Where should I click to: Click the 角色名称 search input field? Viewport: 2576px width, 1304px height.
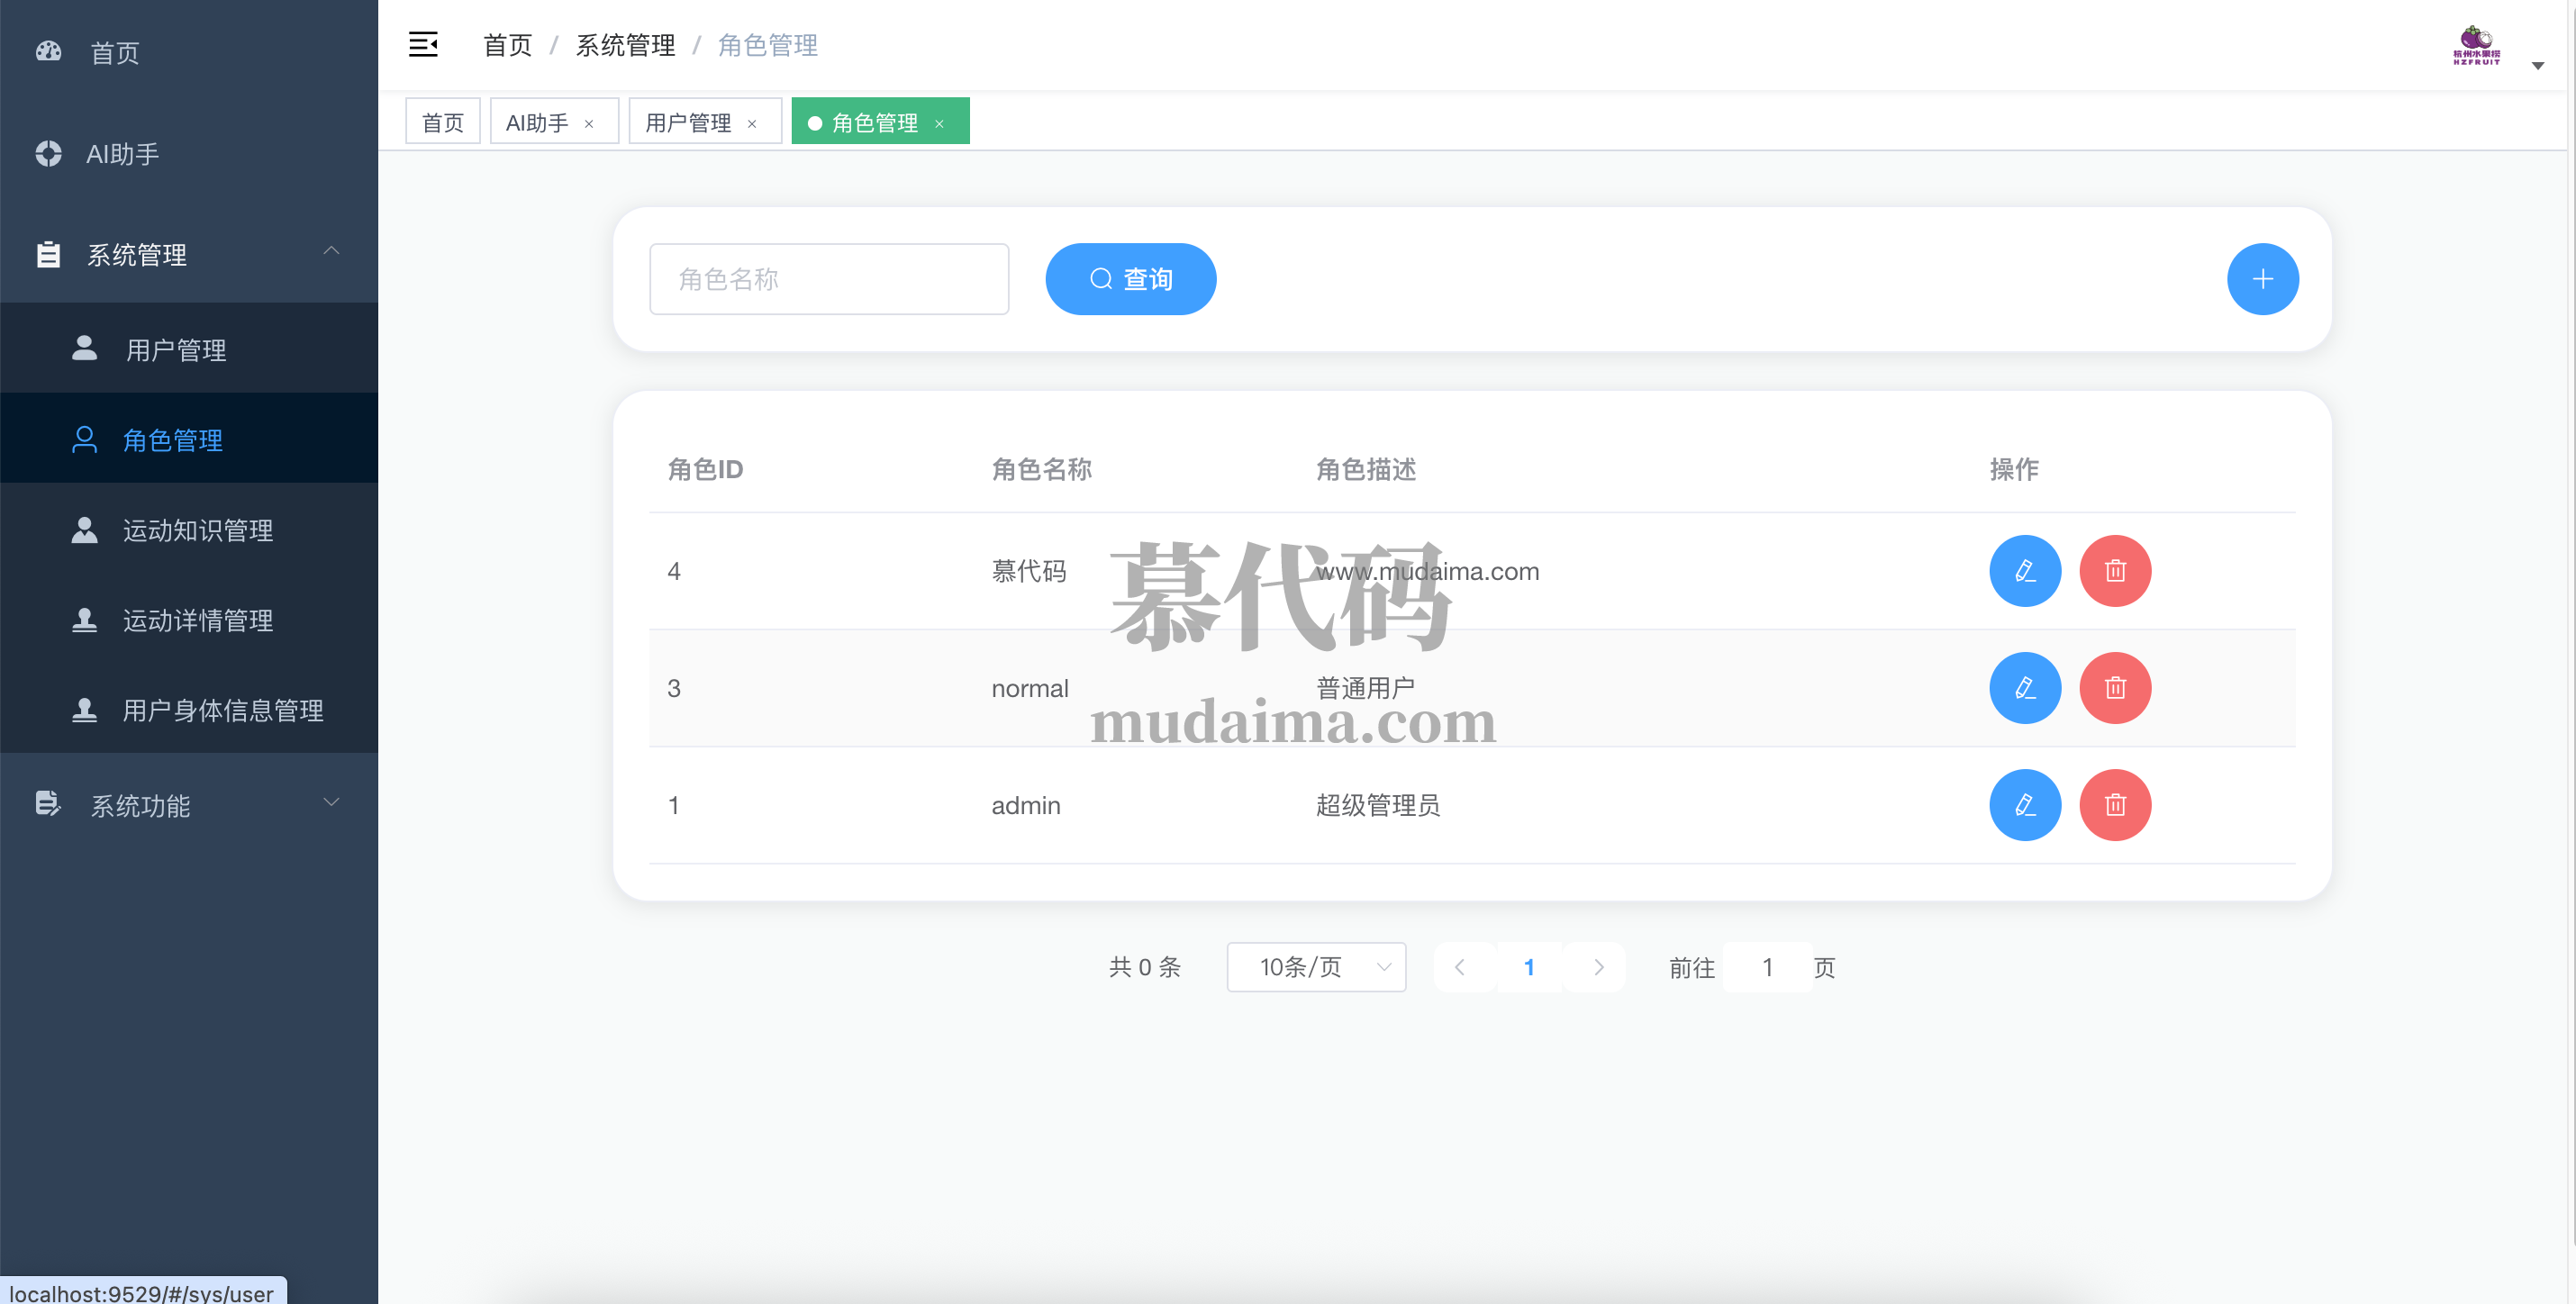pos(828,279)
